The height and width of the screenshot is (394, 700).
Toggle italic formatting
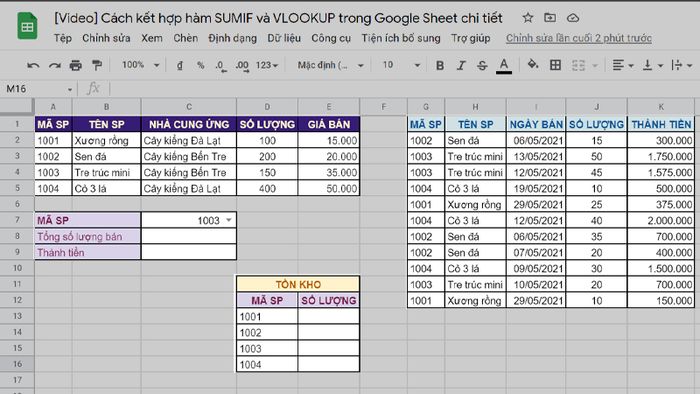coord(461,66)
